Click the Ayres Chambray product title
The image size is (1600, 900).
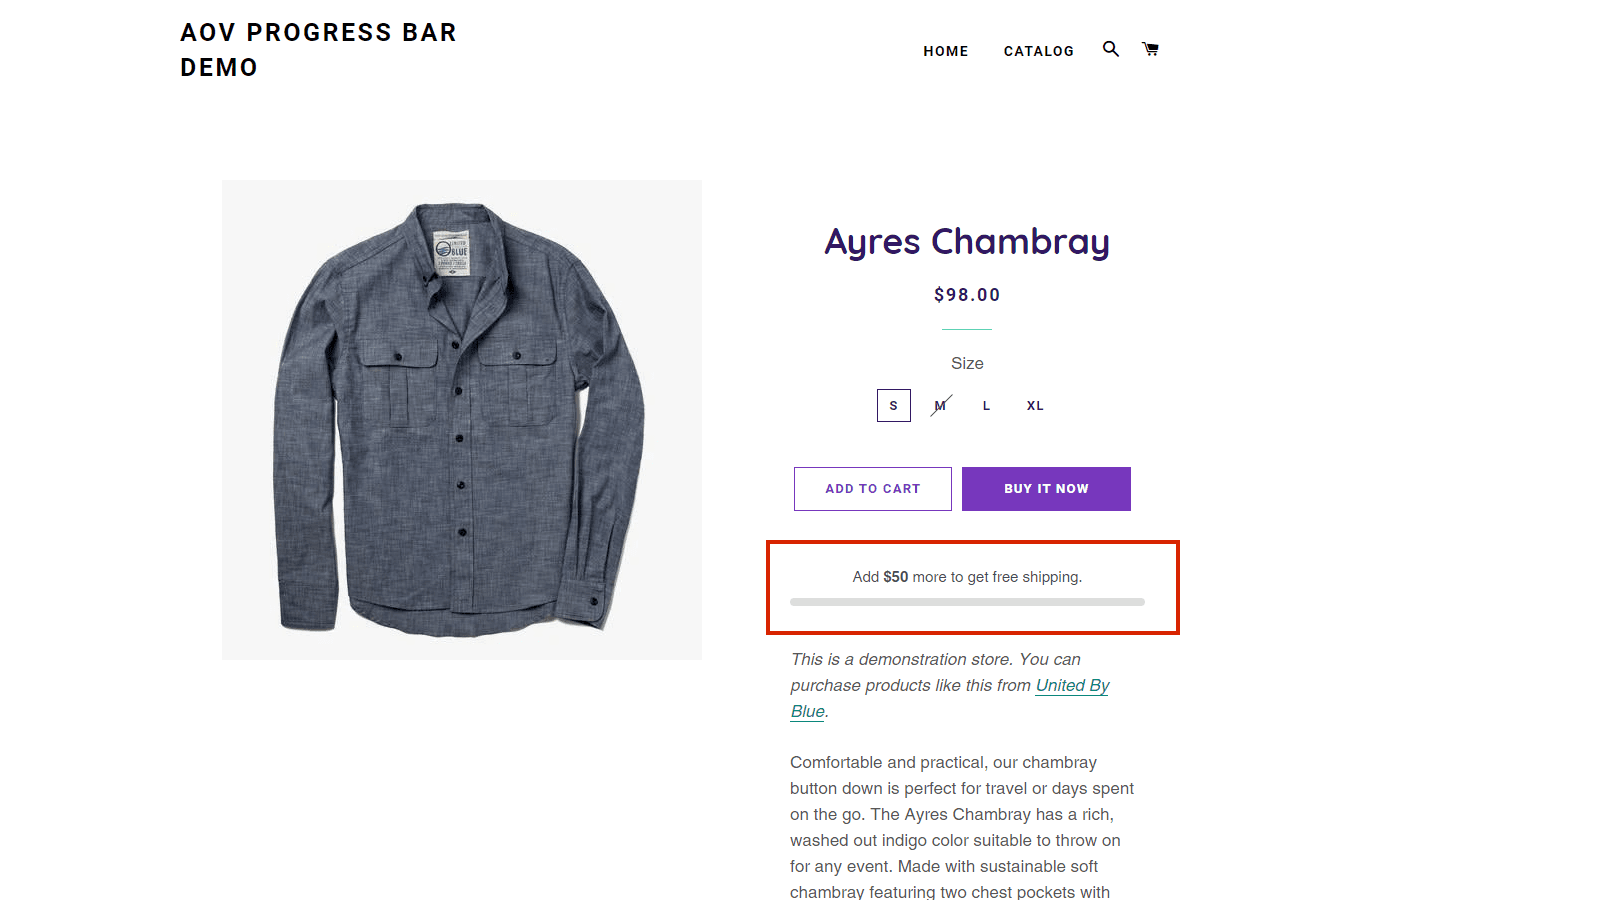pyautogui.click(x=967, y=242)
